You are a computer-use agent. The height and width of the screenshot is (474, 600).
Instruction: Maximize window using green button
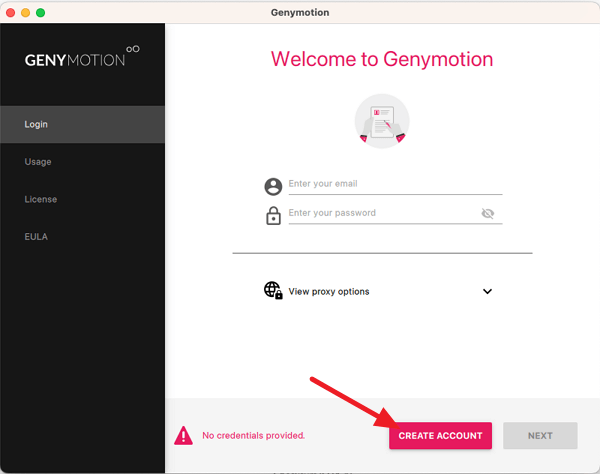[x=40, y=13]
